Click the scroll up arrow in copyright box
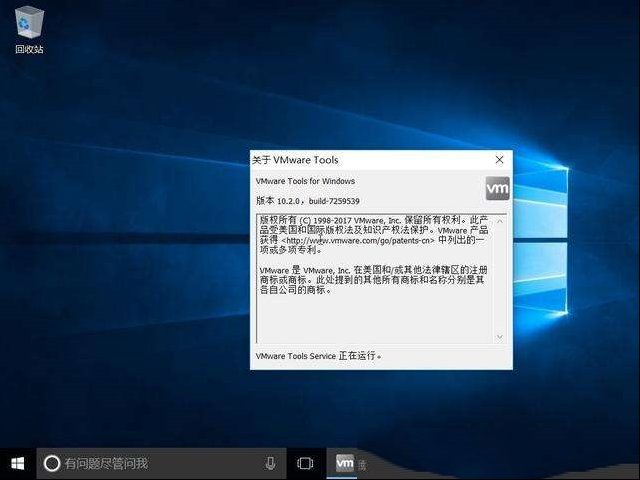 pyautogui.click(x=500, y=221)
